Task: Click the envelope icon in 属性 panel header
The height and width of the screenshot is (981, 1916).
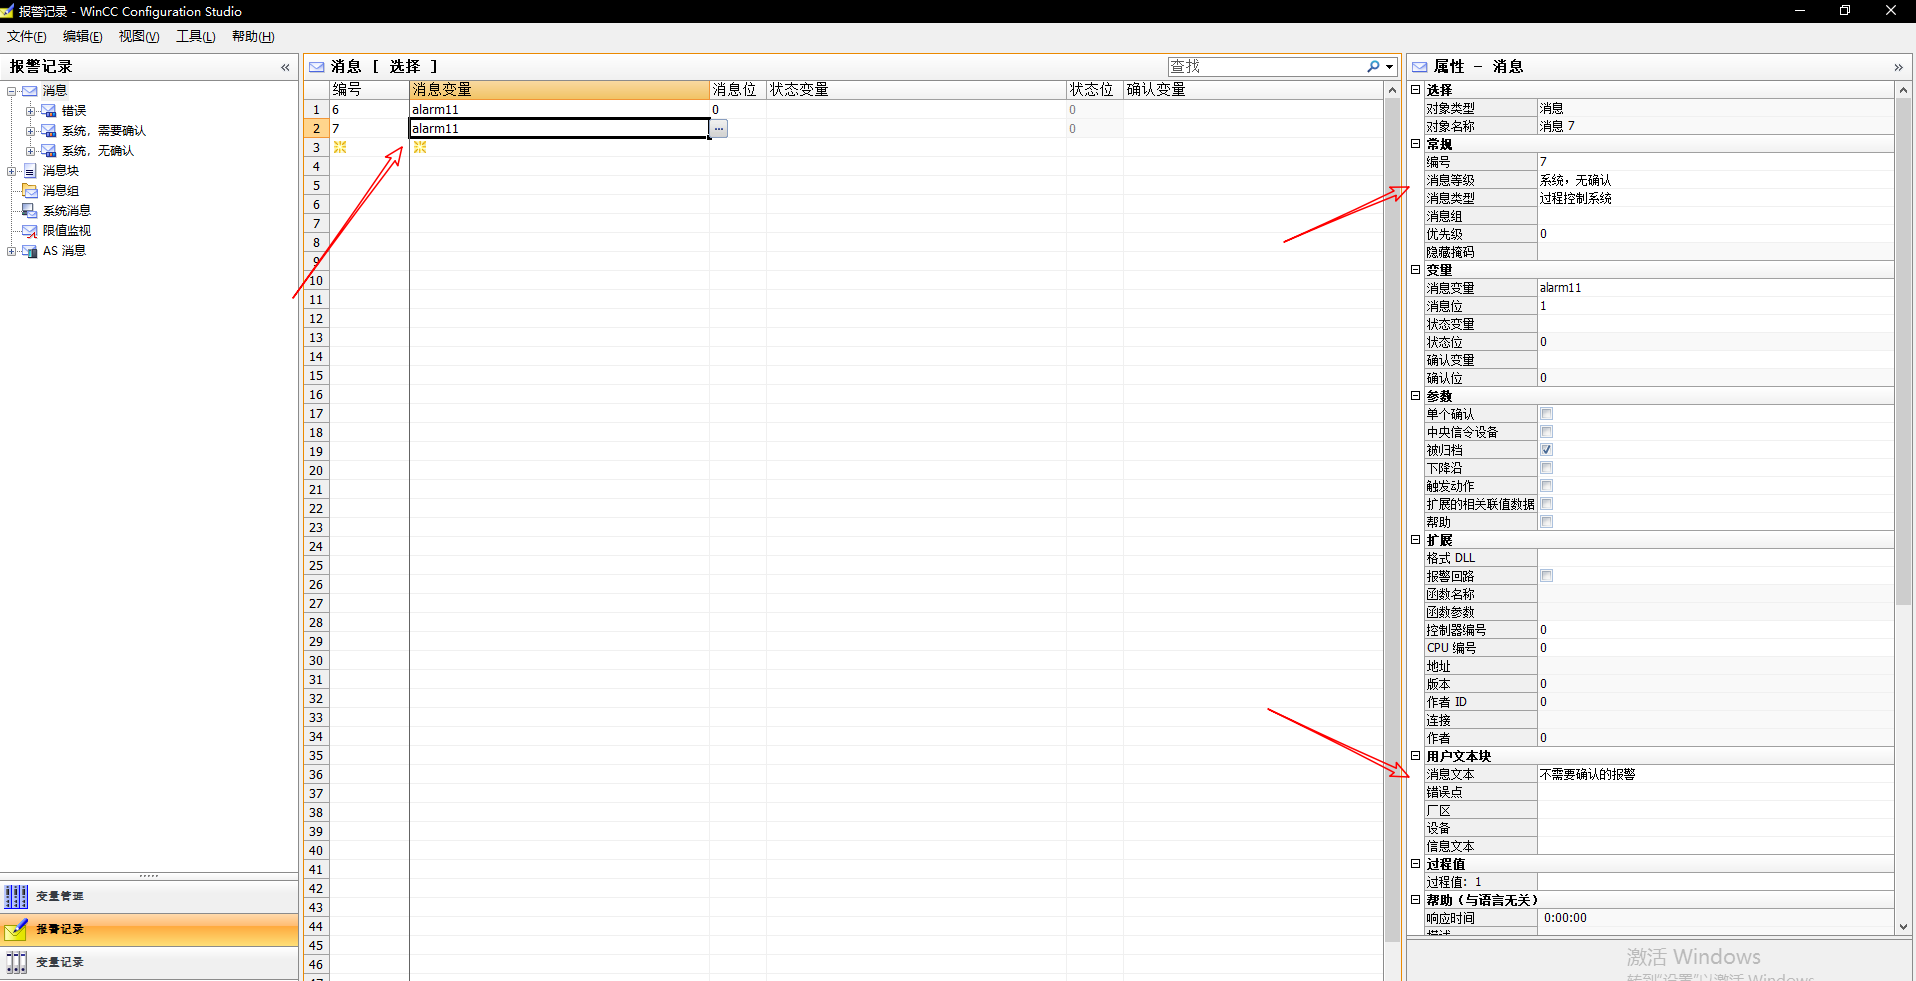Action: [1420, 67]
